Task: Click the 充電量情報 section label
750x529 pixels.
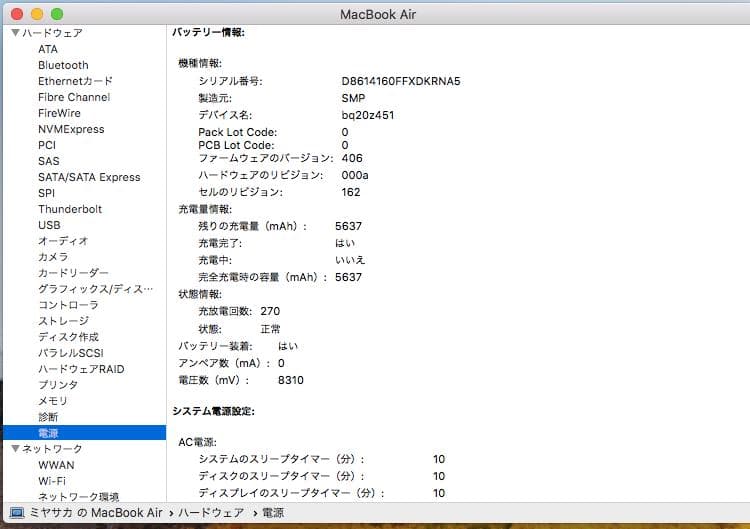Action: point(205,209)
